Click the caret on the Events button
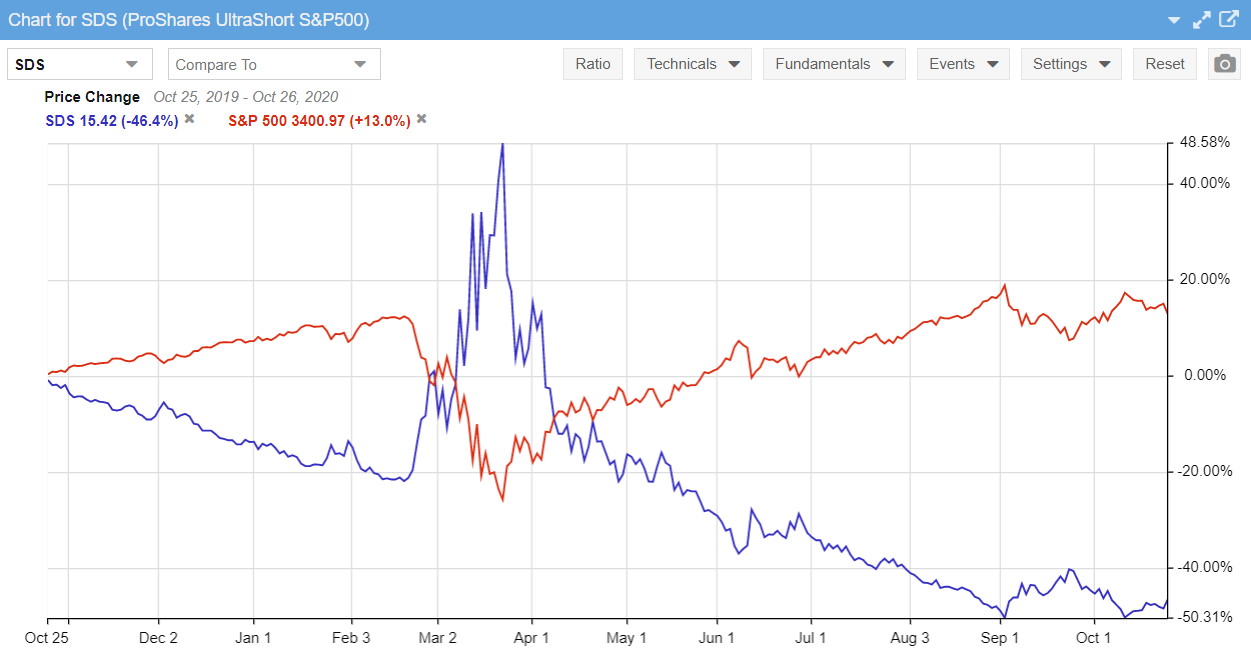The height and width of the screenshot is (660, 1251). click(x=993, y=63)
